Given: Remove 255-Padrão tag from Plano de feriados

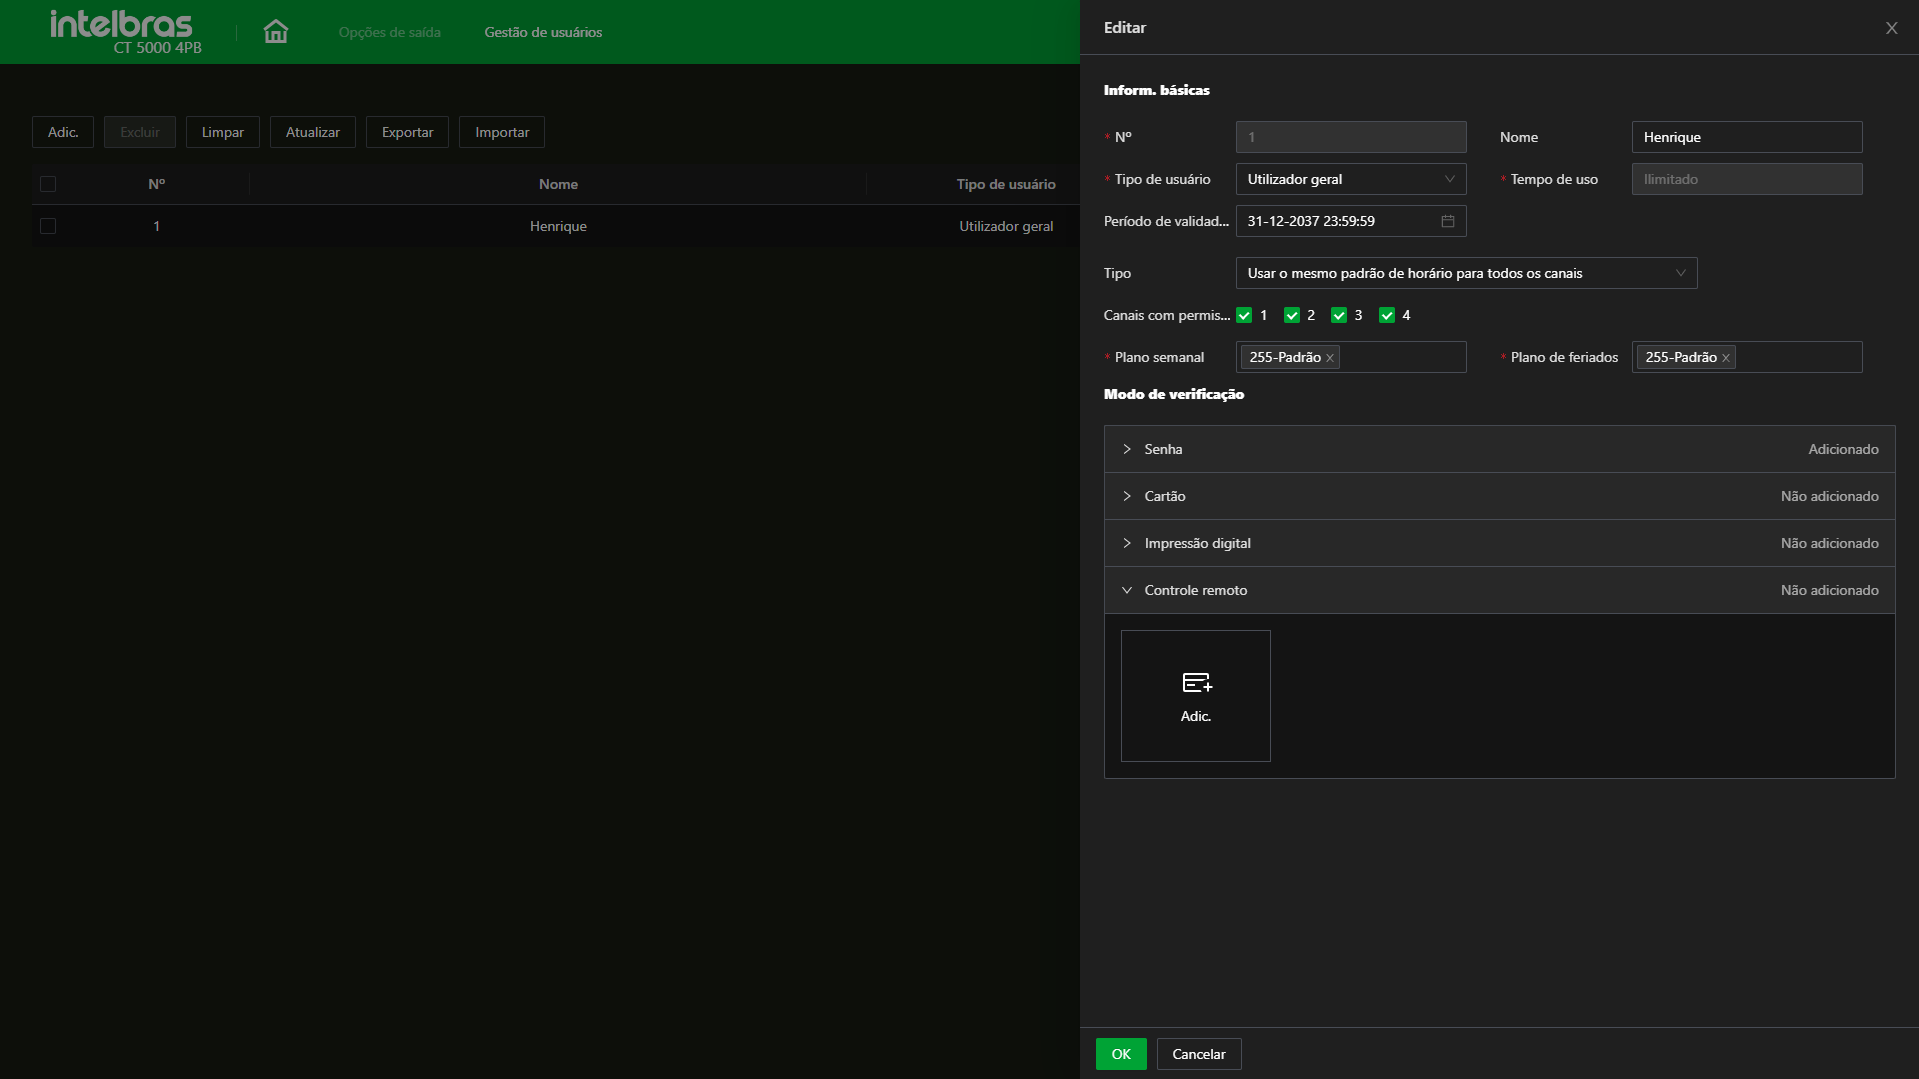Looking at the screenshot, I should click(1726, 358).
